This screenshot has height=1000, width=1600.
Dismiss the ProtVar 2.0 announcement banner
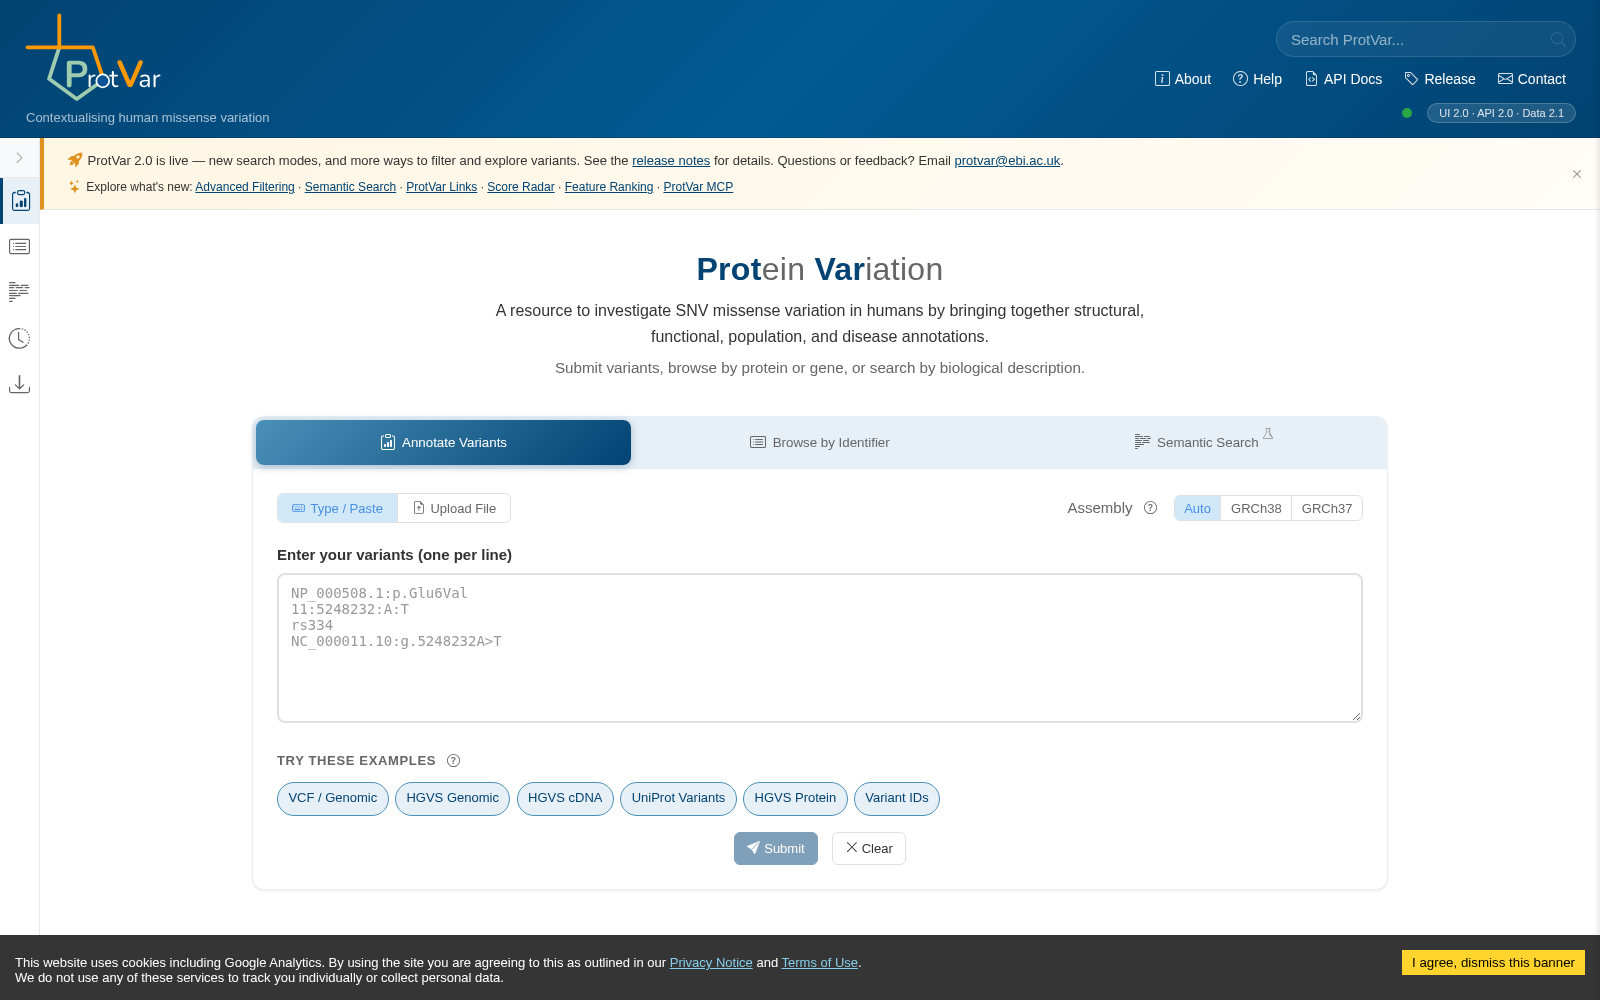1577,174
